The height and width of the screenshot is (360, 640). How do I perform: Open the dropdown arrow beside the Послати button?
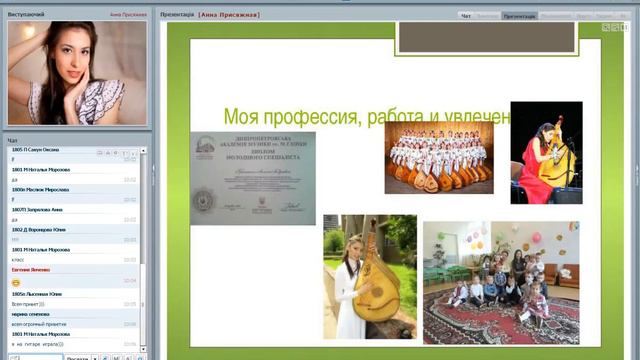(95, 358)
